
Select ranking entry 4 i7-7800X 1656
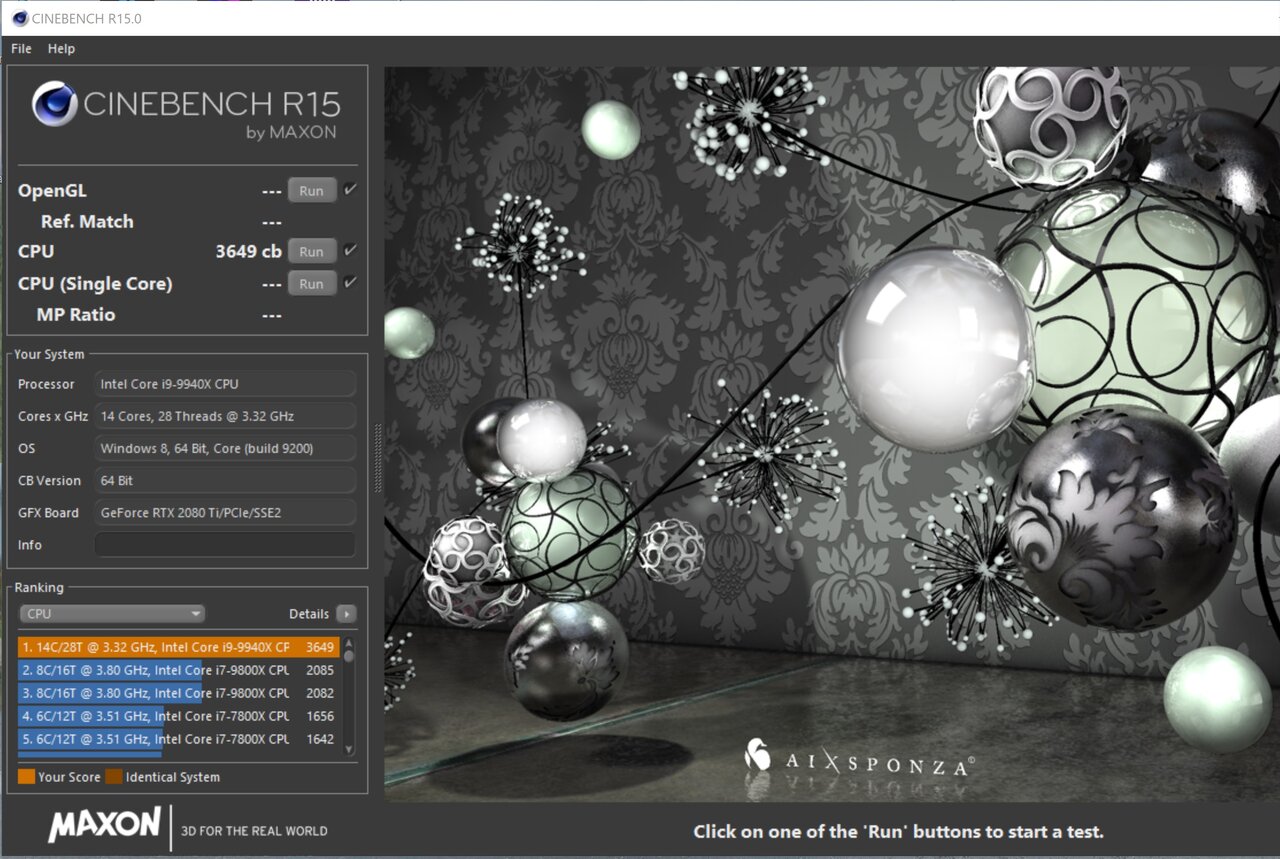[179, 716]
